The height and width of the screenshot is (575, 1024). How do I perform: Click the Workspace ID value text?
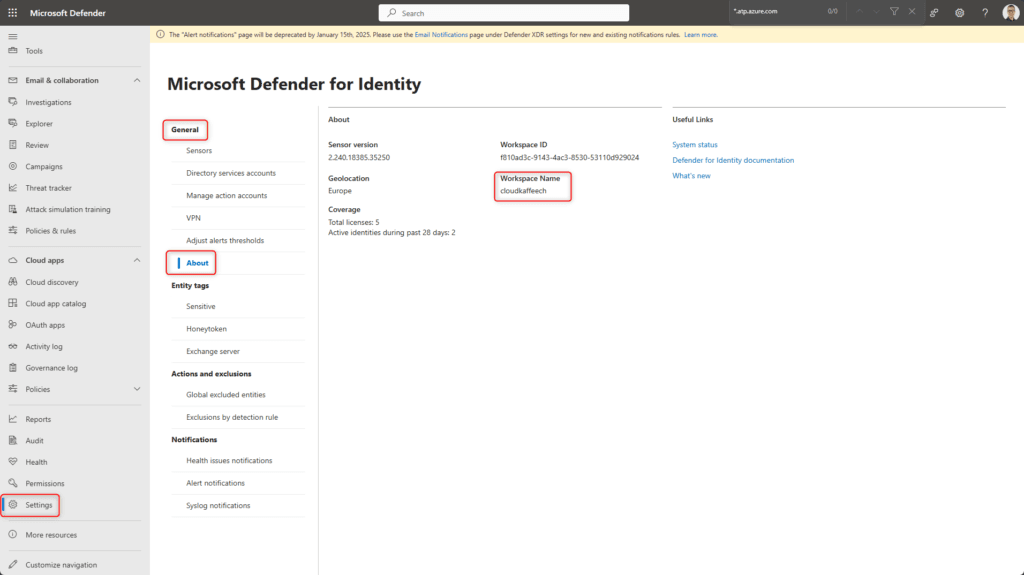click(569, 157)
